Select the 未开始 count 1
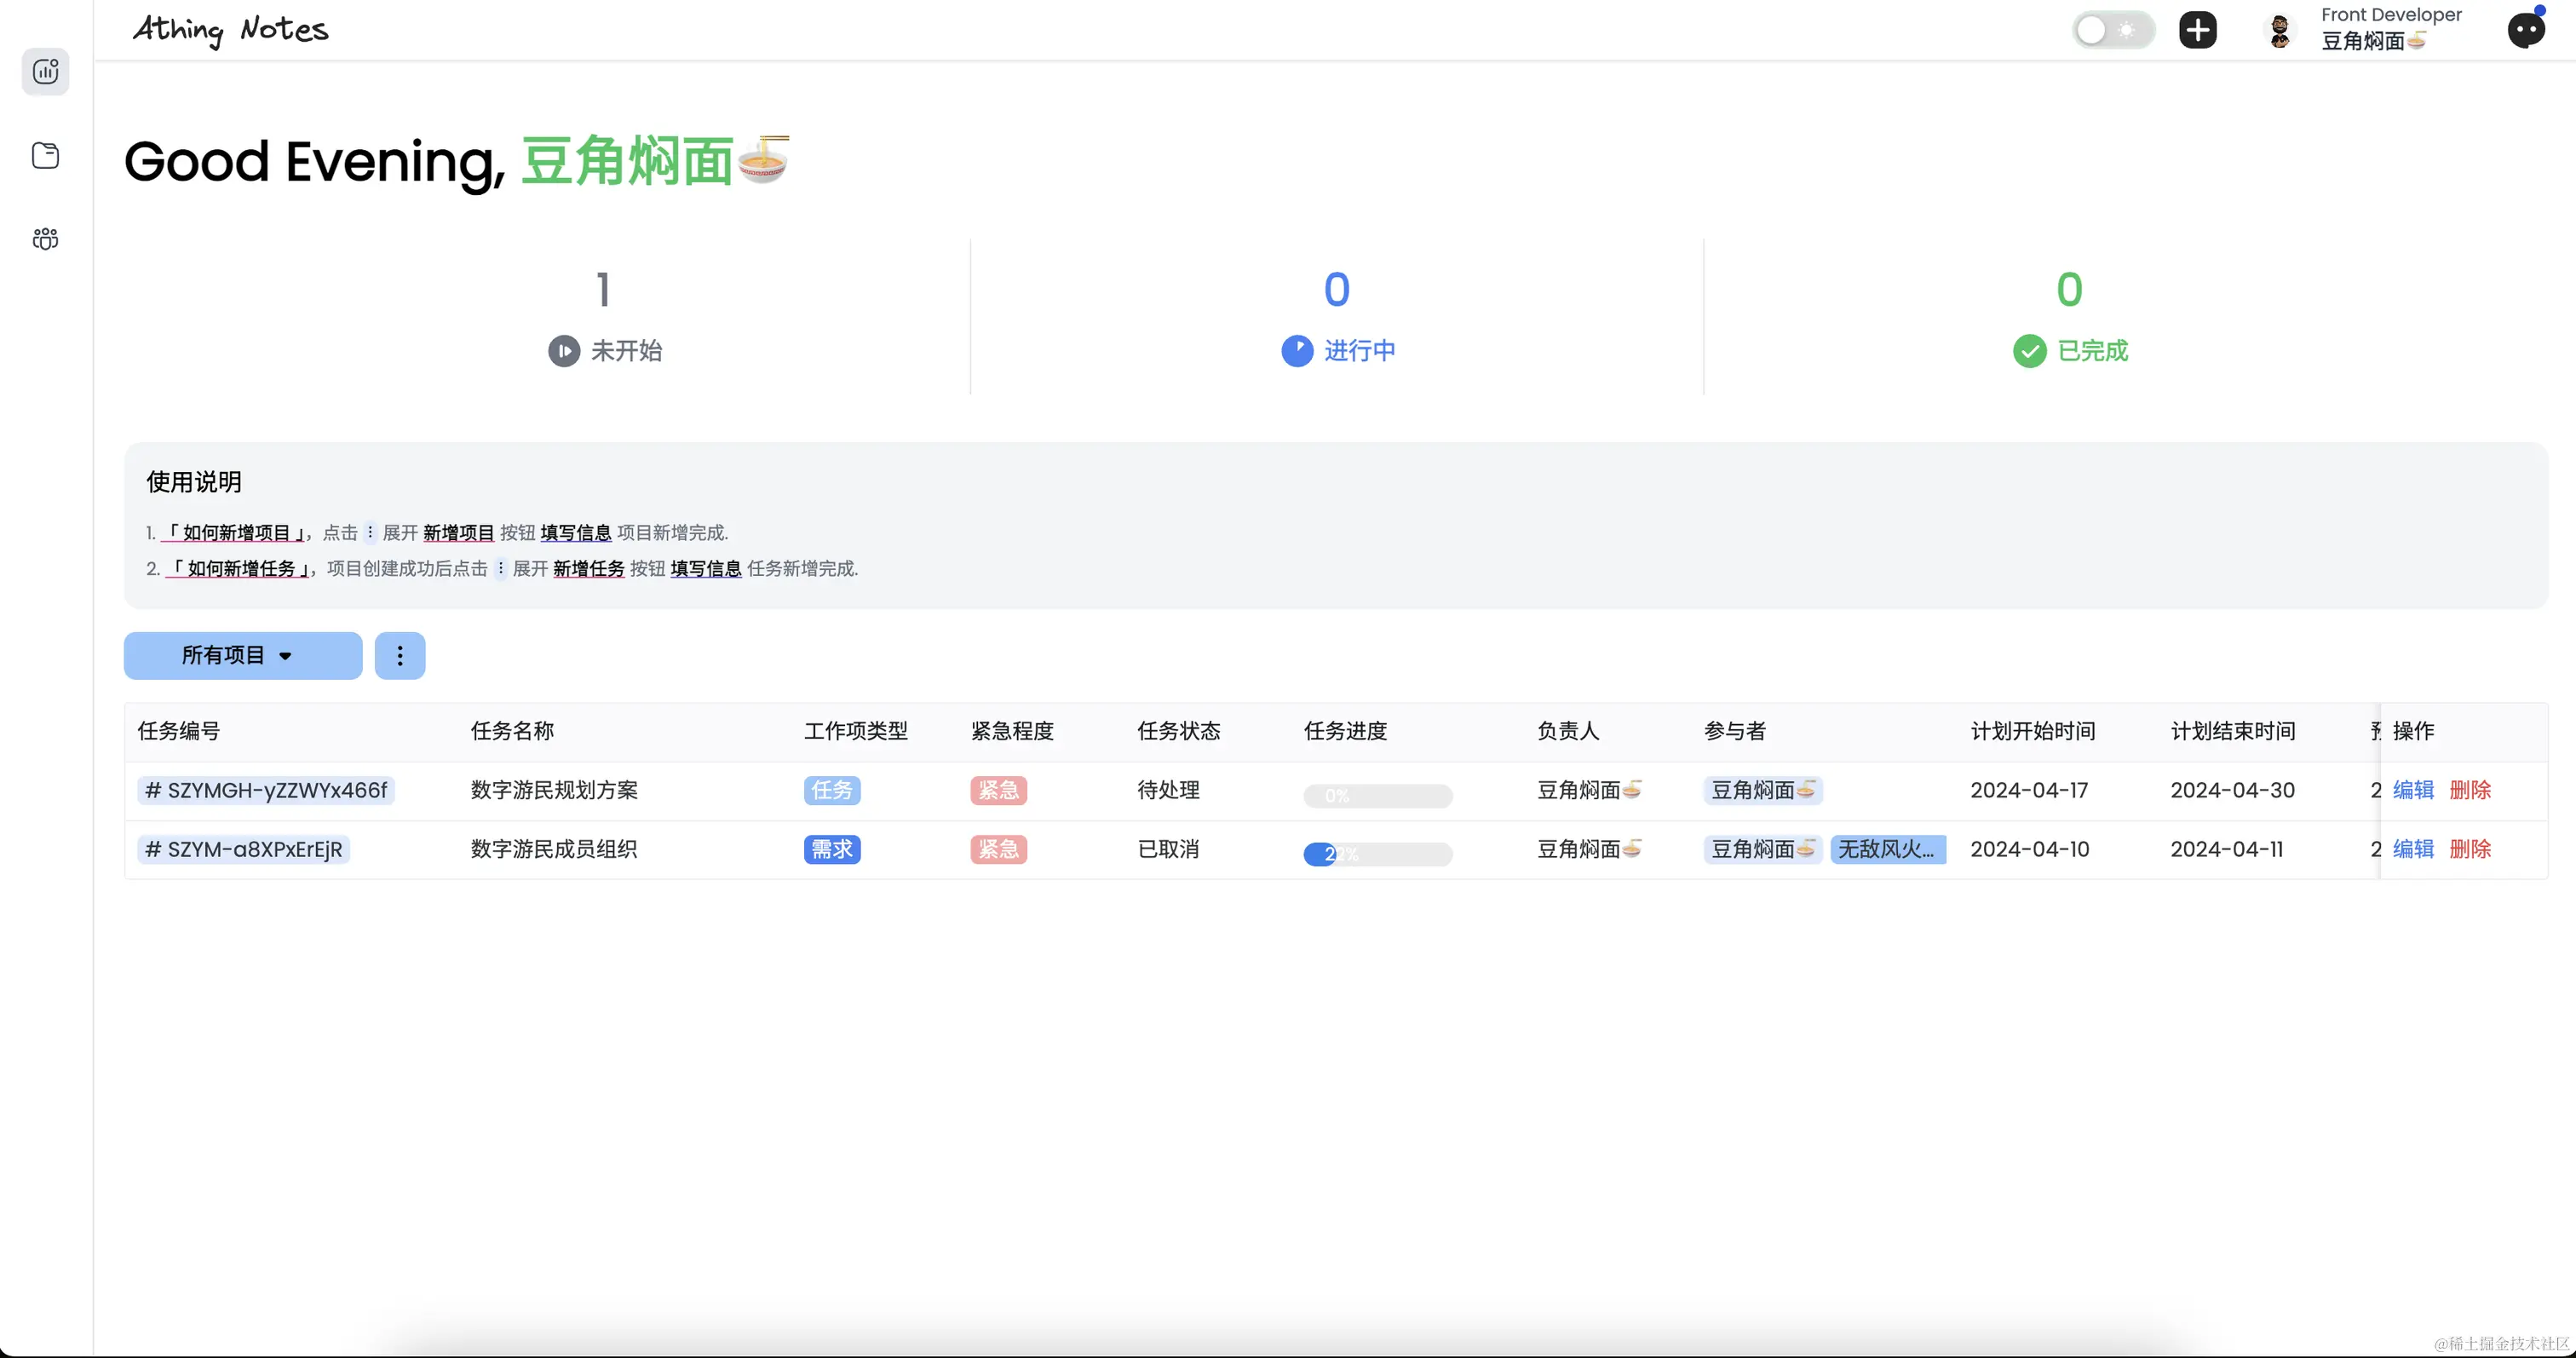Image resolution: width=2576 pixels, height=1358 pixels. tap(603, 290)
